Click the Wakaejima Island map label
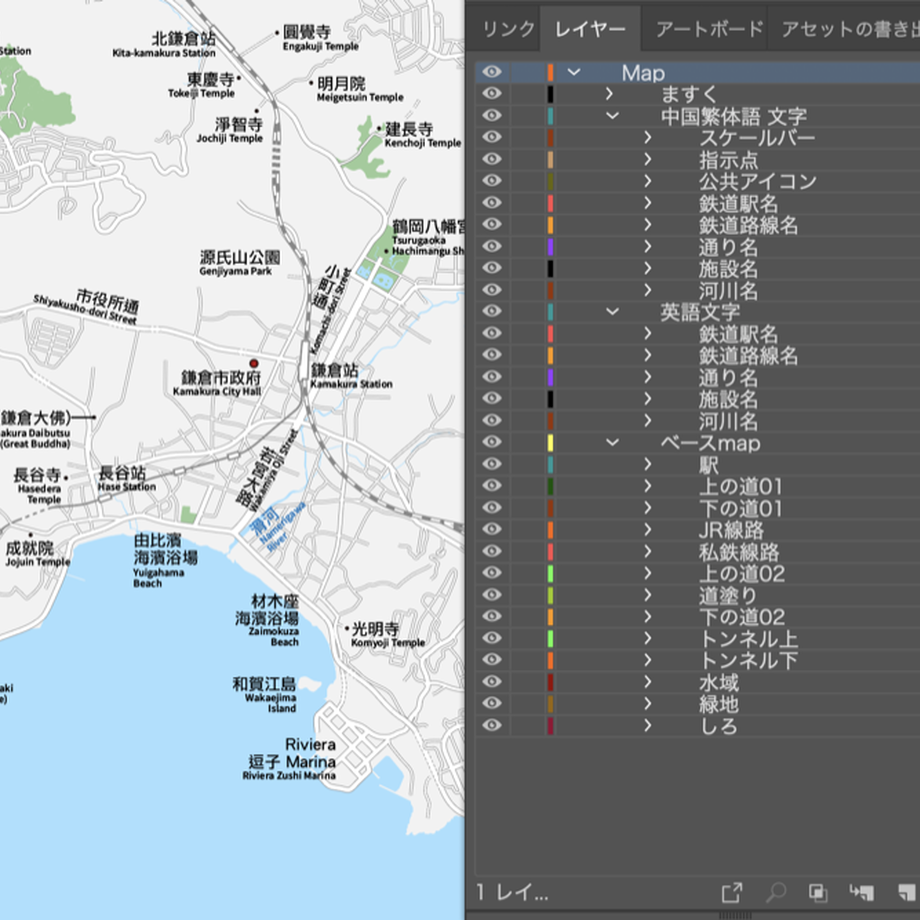The height and width of the screenshot is (920, 920). [x=270, y=703]
